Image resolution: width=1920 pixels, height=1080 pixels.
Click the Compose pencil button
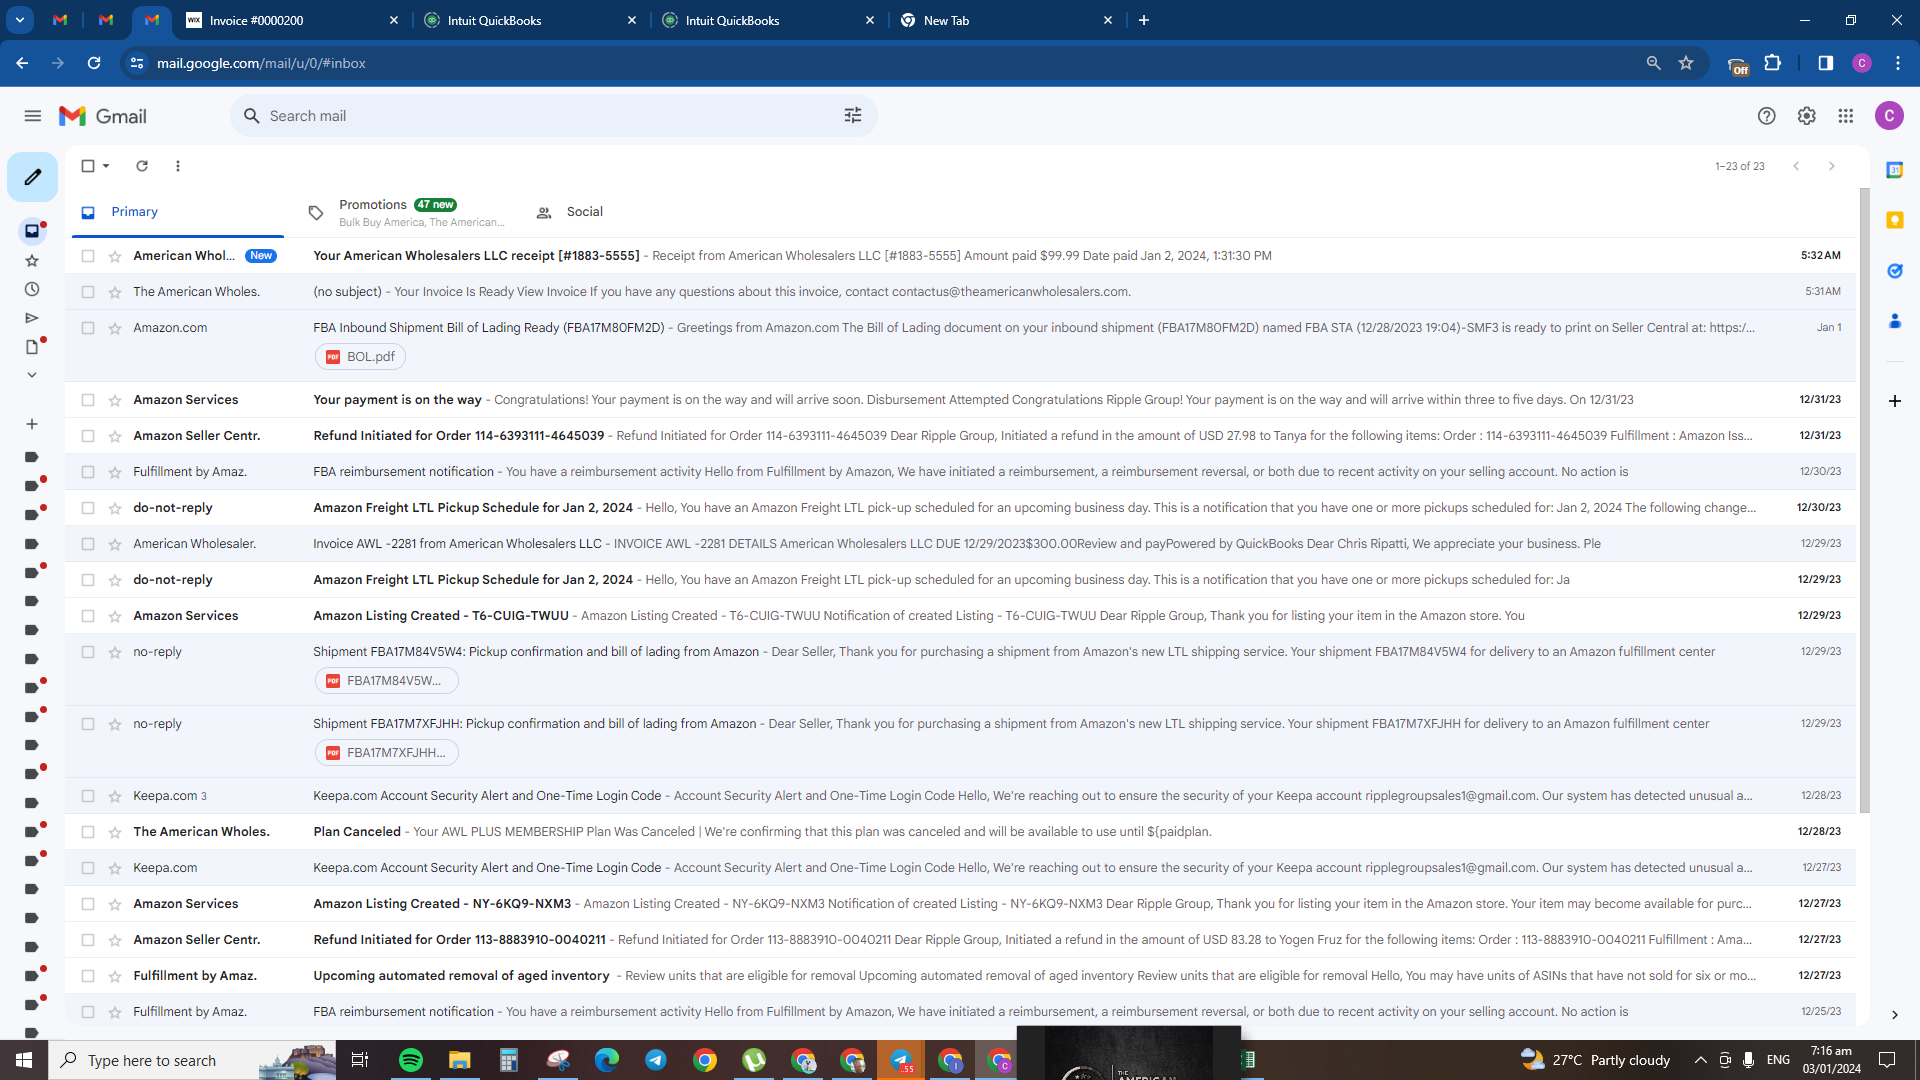click(x=33, y=177)
